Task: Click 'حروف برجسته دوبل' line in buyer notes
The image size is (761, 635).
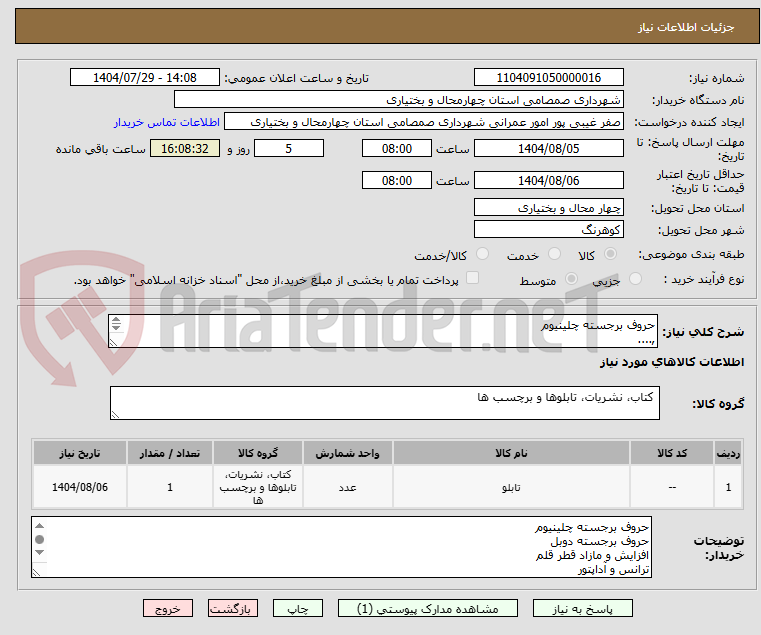Action: point(599,541)
